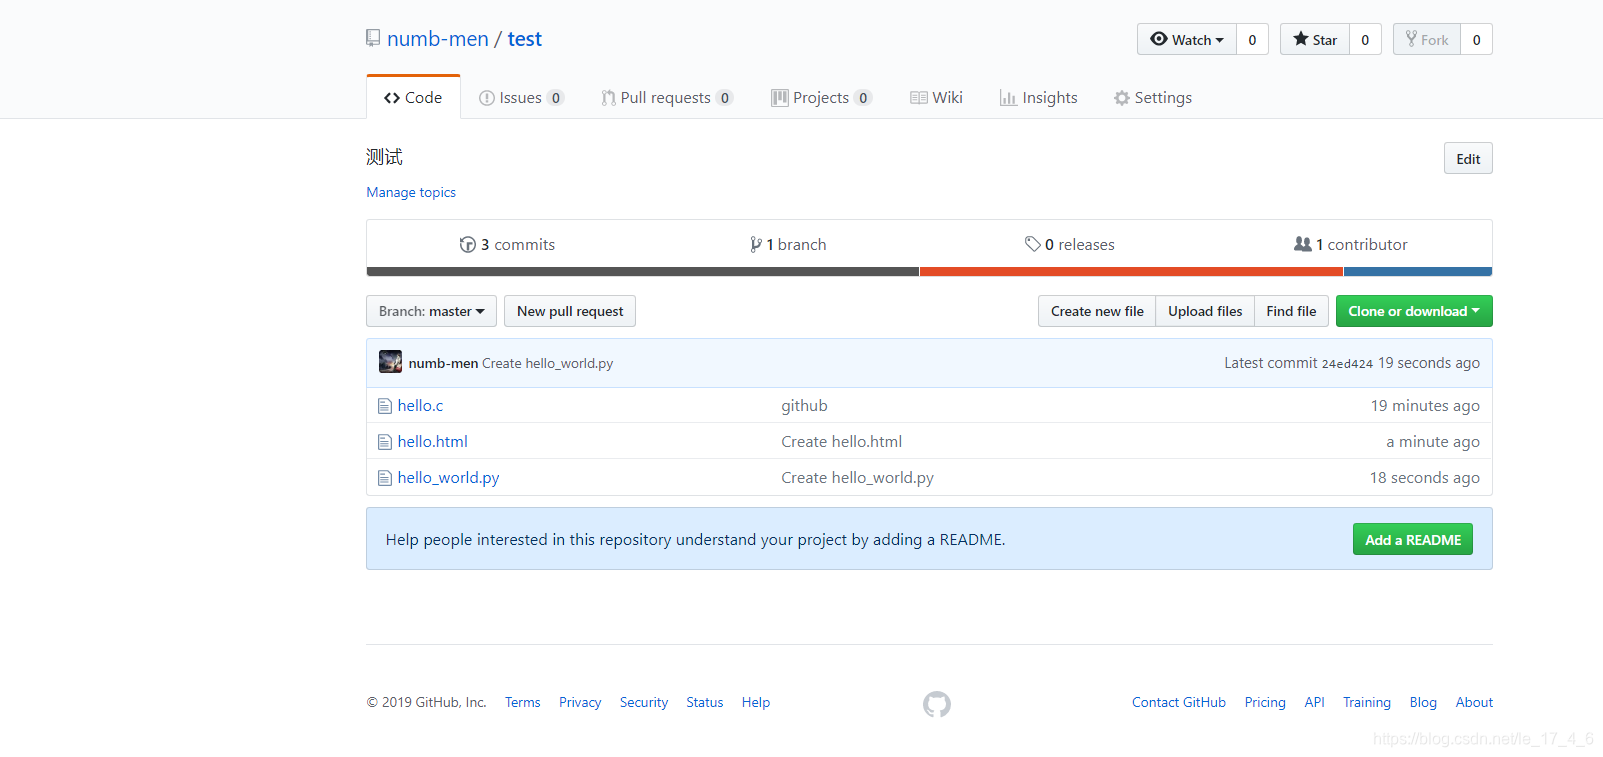This screenshot has height=757, width=1603.
Task: Click the numb-men owner link in title
Action: point(438,39)
